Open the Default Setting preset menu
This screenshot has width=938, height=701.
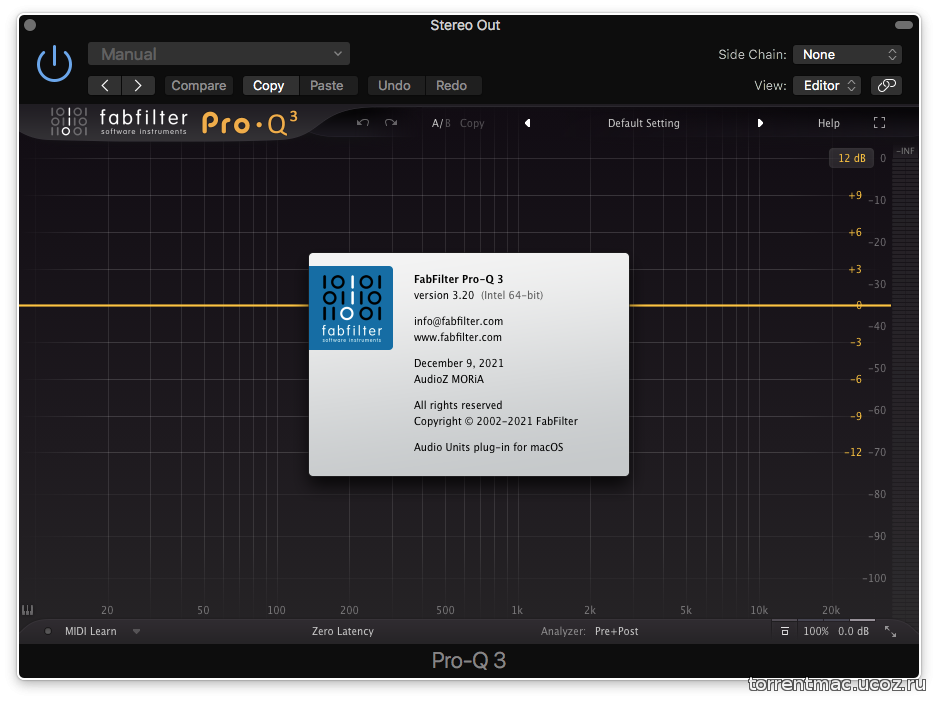(x=644, y=123)
